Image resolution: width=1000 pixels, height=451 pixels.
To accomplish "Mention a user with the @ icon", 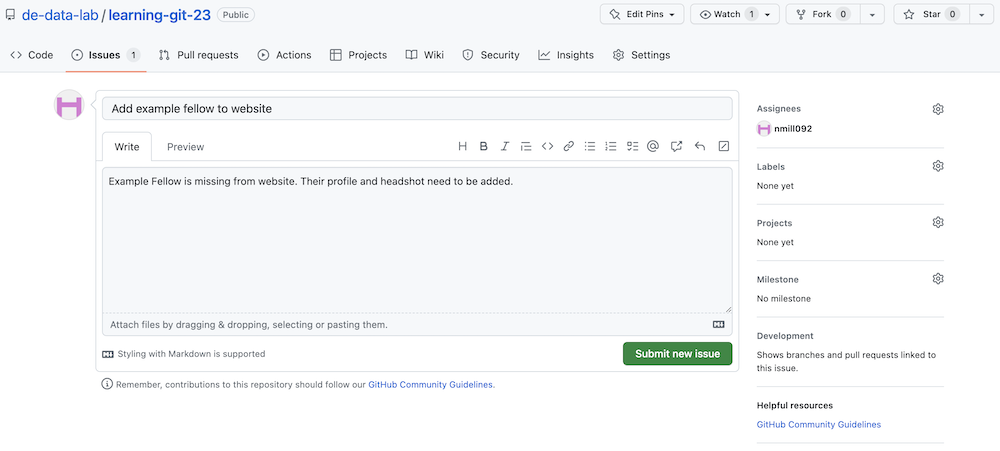I will [x=653, y=146].
